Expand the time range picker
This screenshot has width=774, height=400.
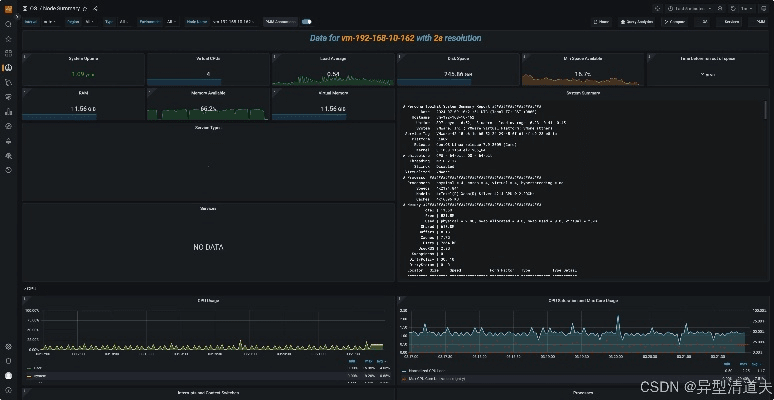click(690, 7)
